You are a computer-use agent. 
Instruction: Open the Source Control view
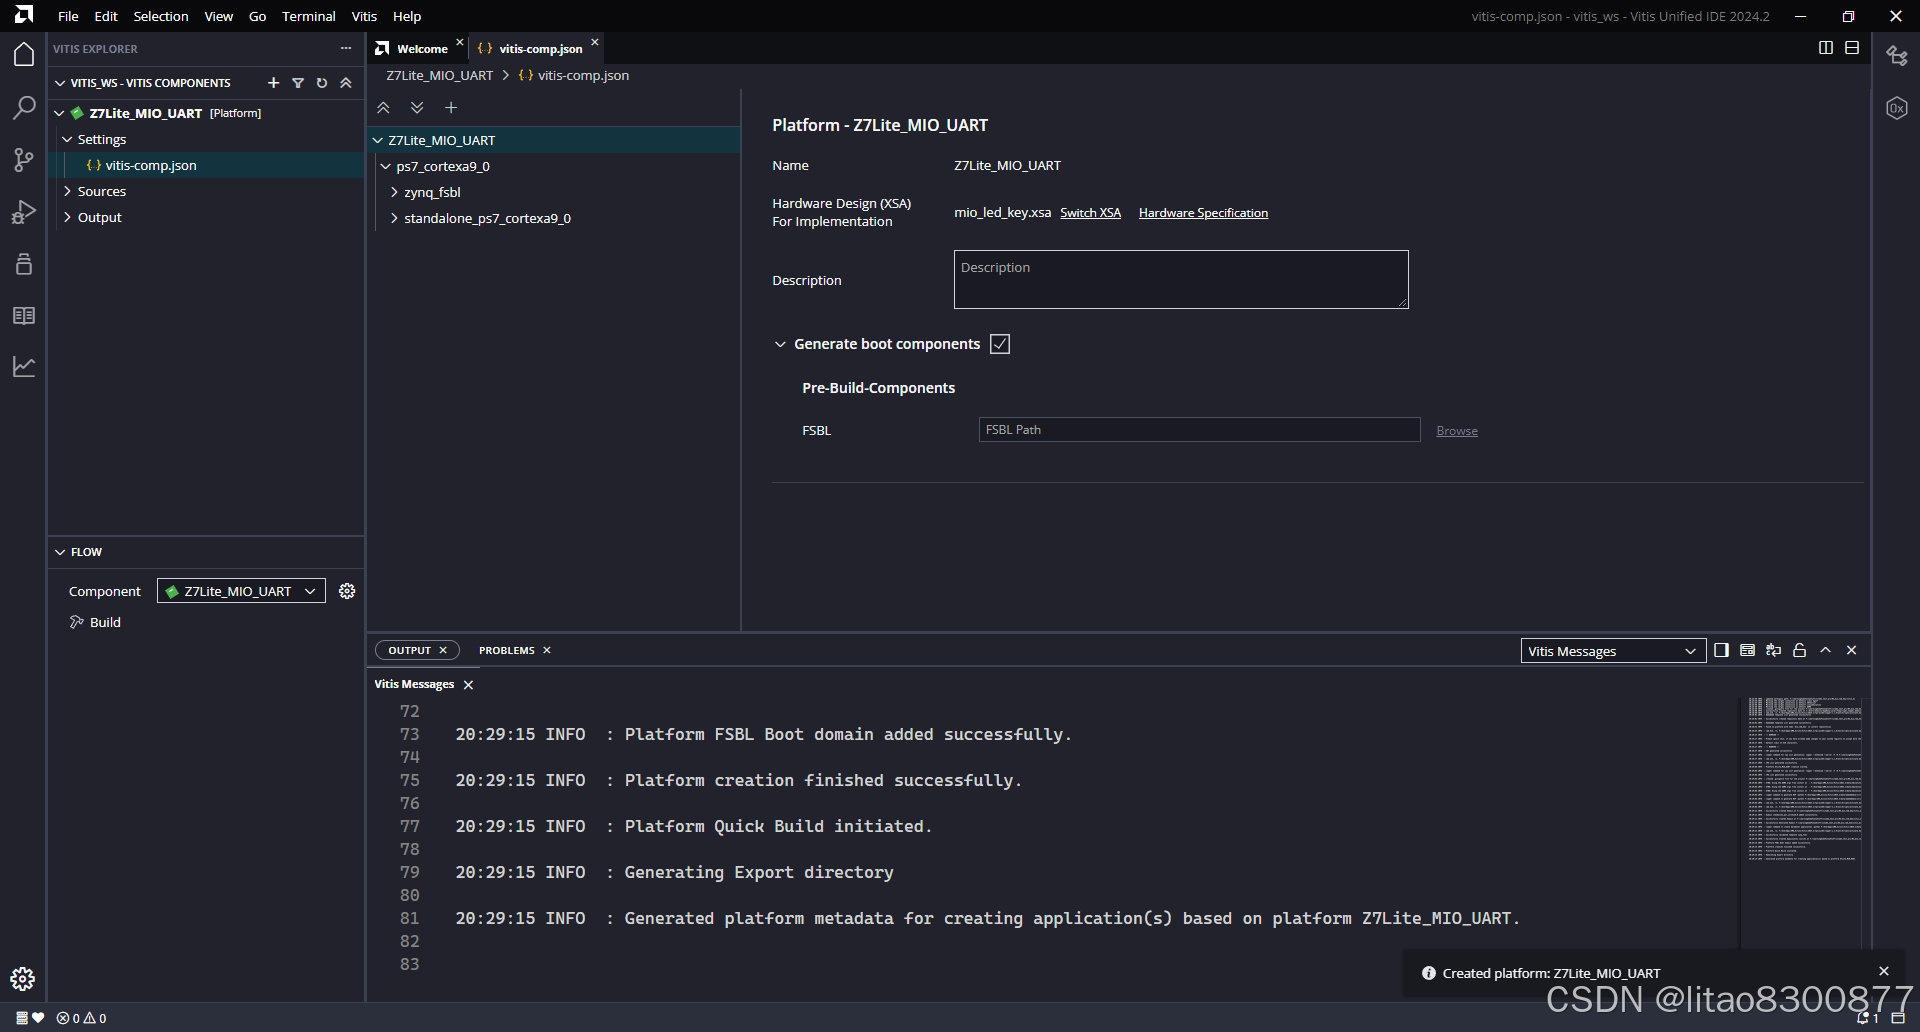(24, 160)
